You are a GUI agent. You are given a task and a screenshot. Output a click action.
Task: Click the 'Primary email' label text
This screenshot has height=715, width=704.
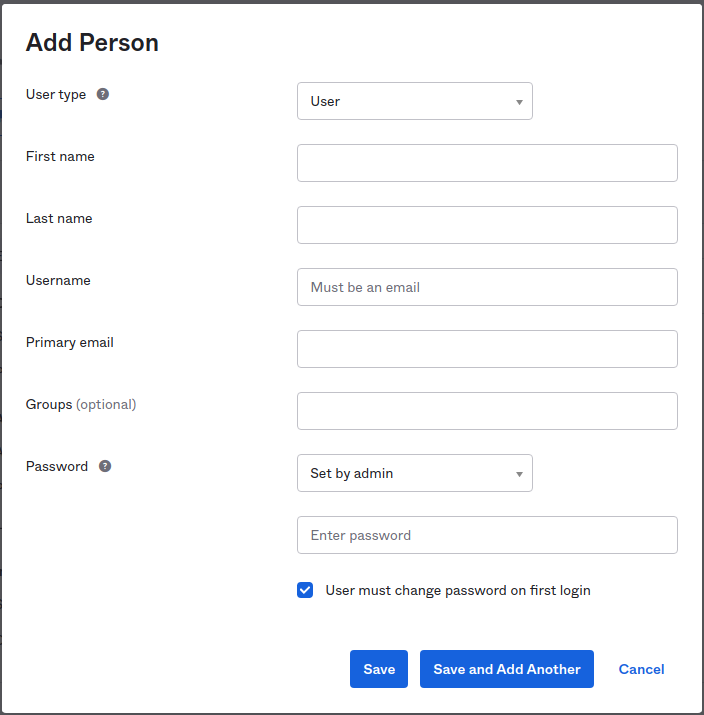click(70, 342)
